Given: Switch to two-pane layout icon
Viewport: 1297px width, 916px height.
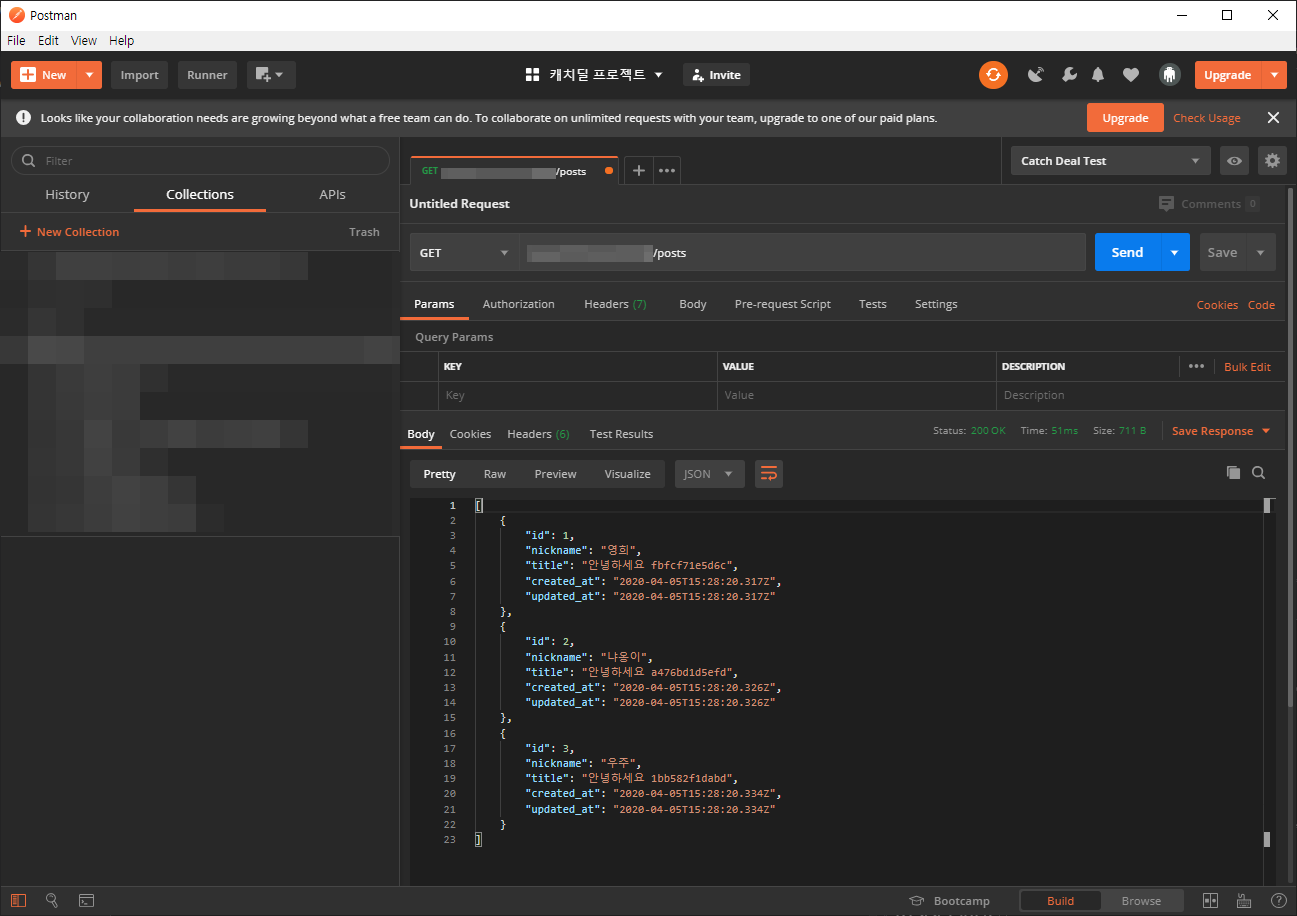Looking at the screenshot, I should point(1210,901).
